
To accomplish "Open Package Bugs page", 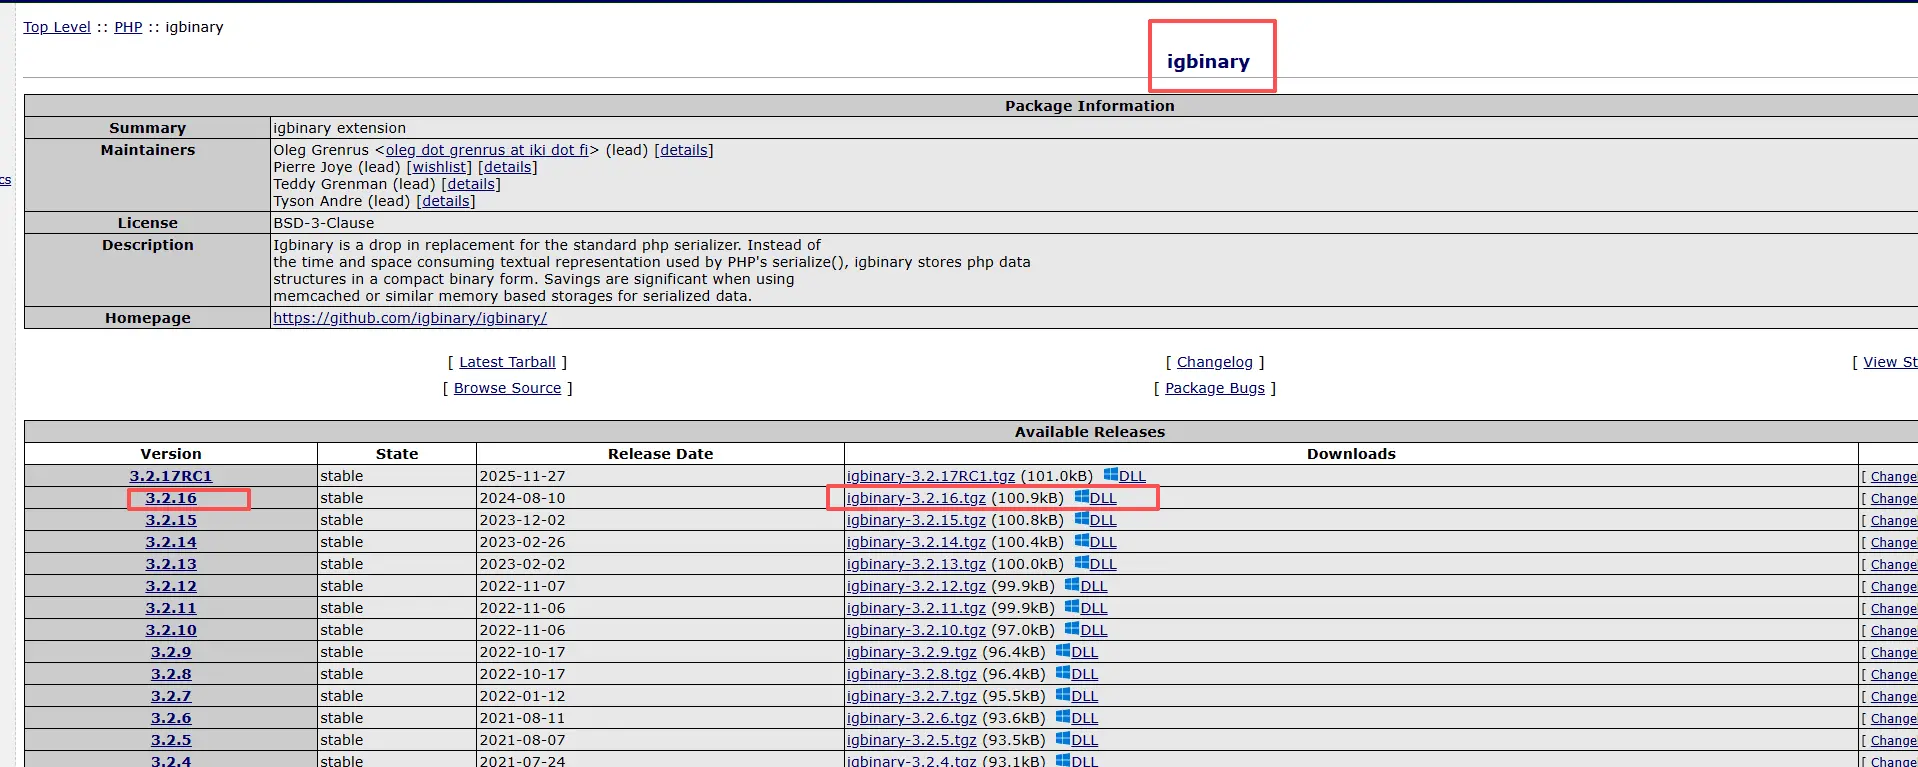I will [x=1214, y=388].
